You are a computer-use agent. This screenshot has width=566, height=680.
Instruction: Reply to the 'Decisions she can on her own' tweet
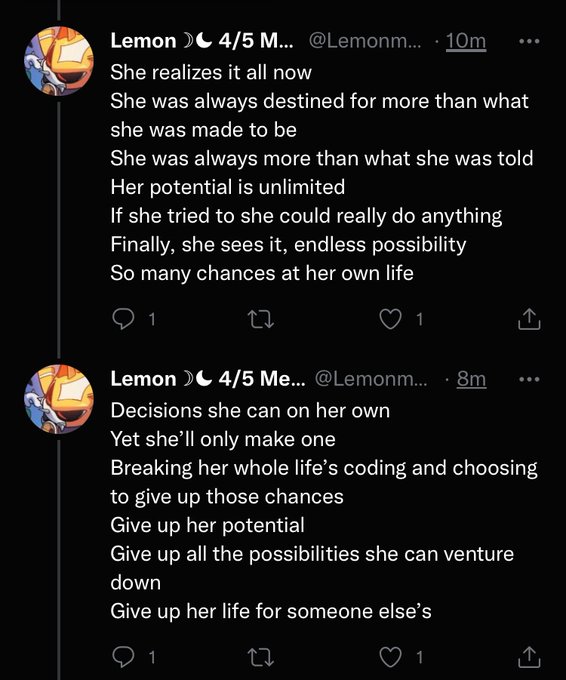point(123,657)
